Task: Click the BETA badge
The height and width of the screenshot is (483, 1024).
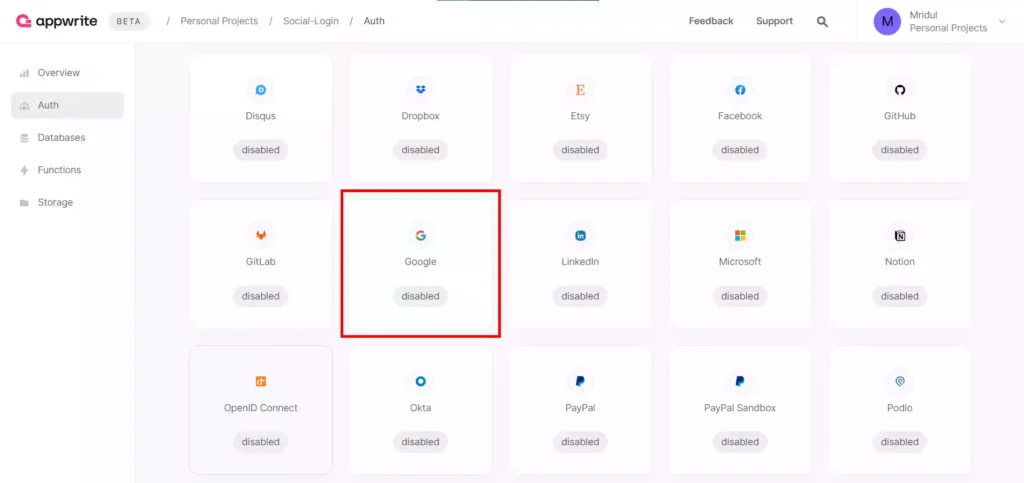Action: pyautogui.click(x=129, y=21)
